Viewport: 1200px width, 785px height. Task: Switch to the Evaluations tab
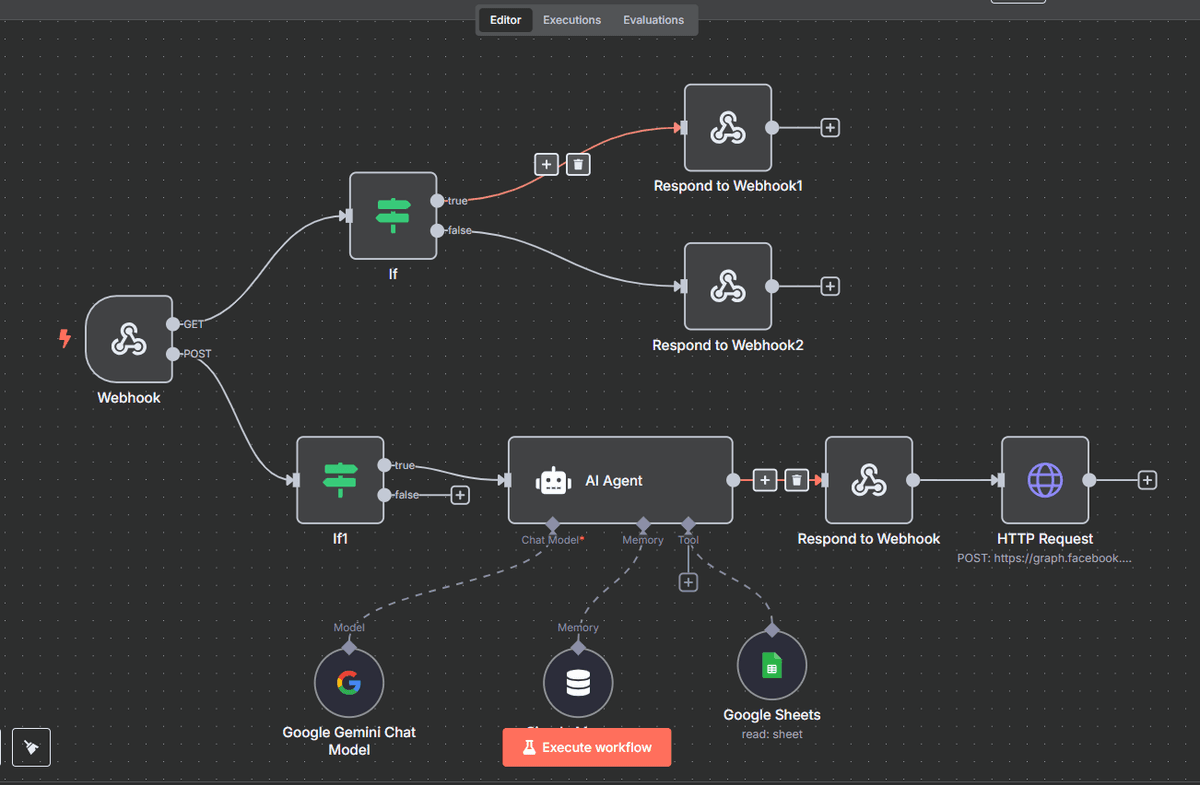653,20
